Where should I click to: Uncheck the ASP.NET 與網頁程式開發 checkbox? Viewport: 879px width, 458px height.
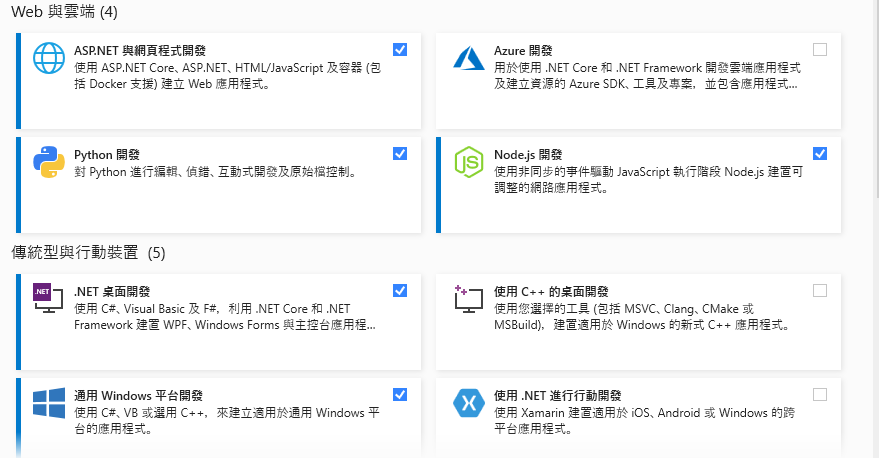pos(400,49)
